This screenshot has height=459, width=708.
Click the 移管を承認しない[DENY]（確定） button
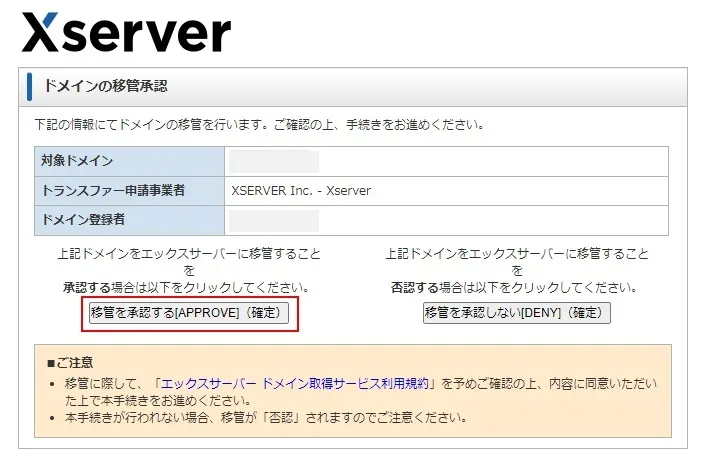517,313
